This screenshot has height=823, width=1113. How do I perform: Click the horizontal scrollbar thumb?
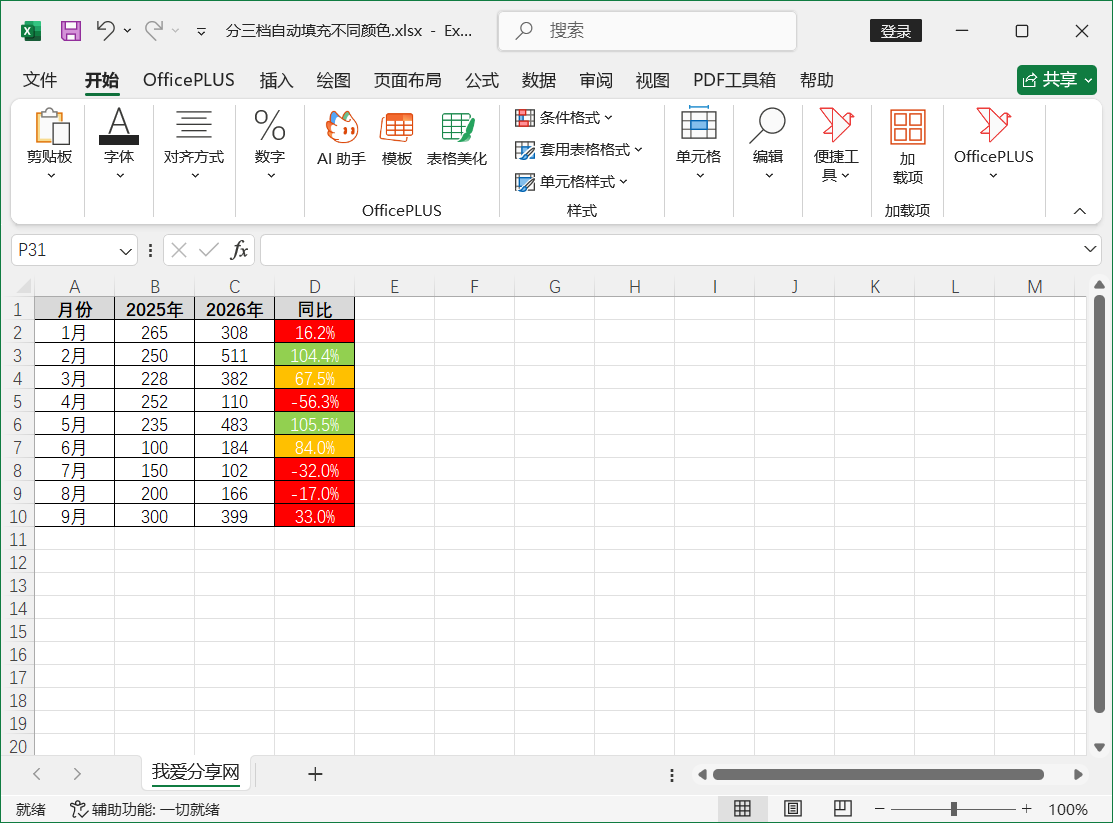pyautogui.click(x=878, y=774)
